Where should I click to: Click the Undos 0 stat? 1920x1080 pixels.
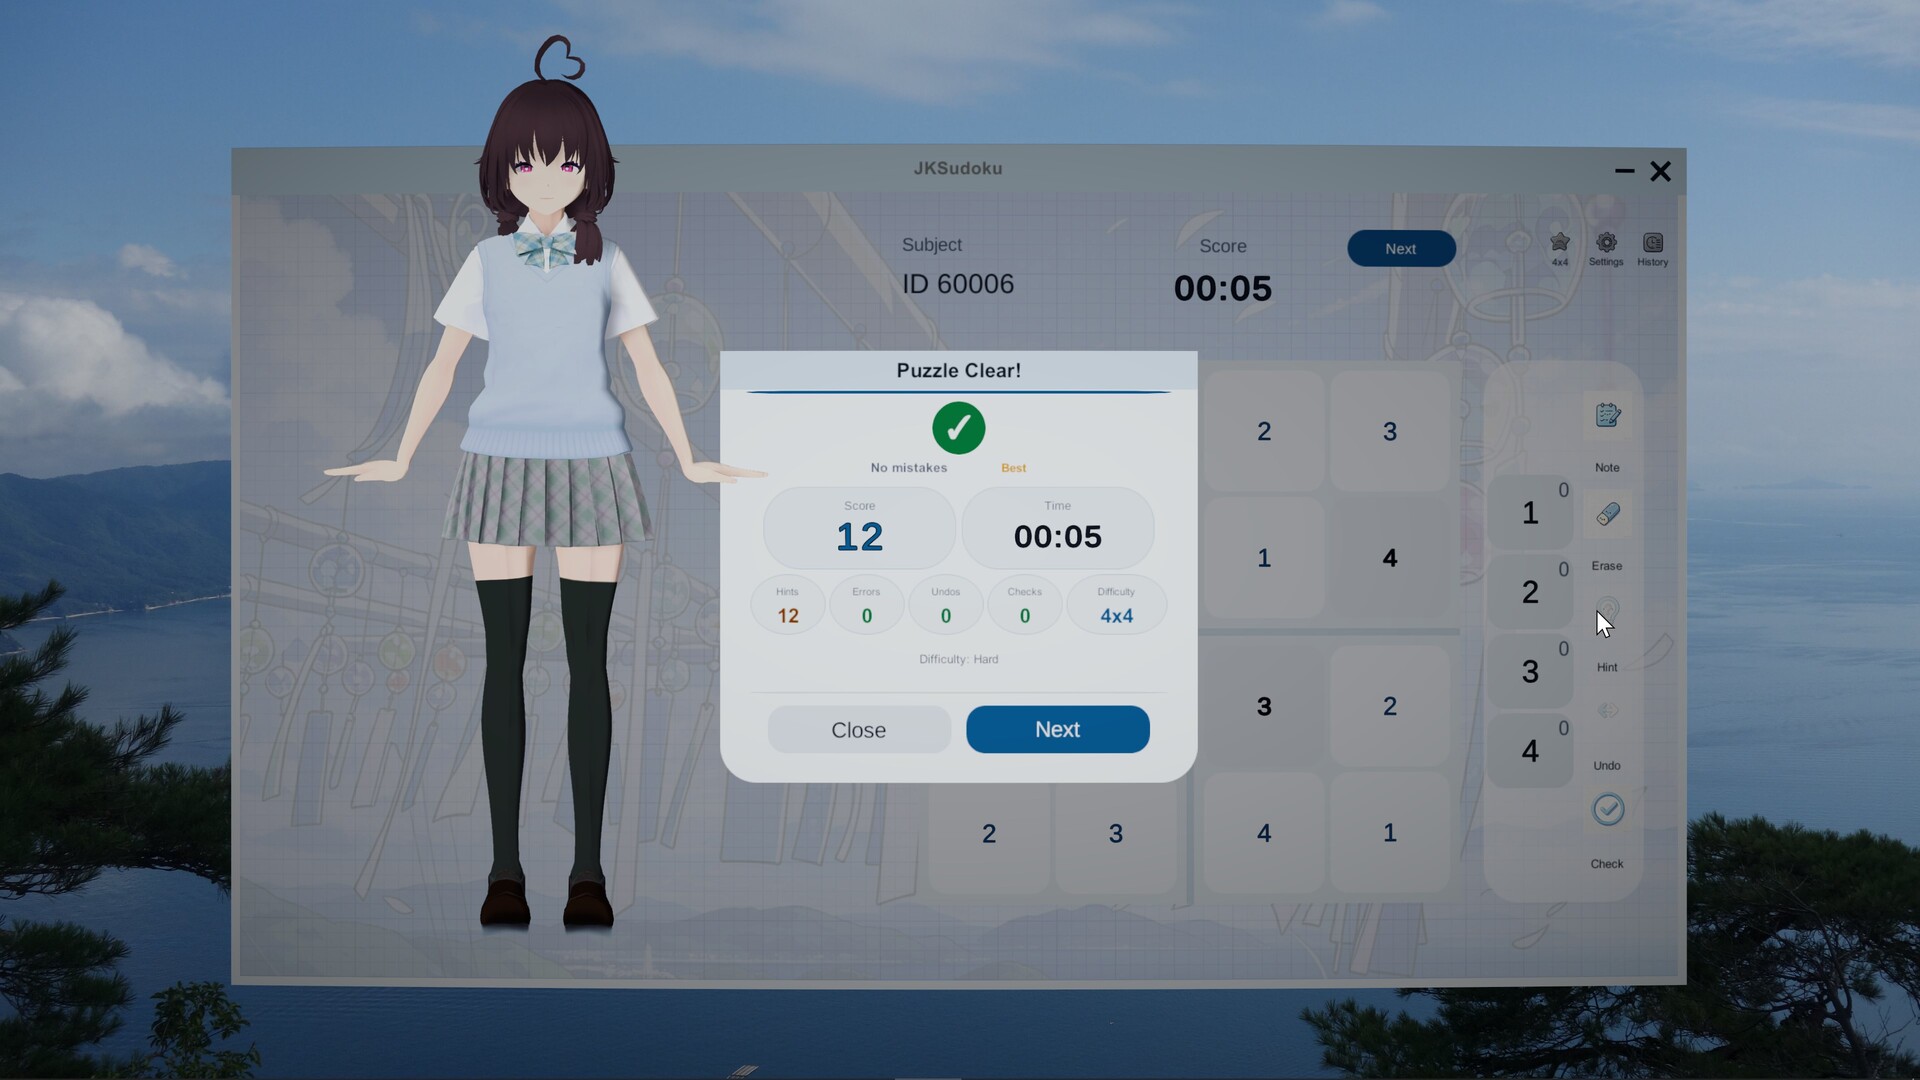pos(945,605)
